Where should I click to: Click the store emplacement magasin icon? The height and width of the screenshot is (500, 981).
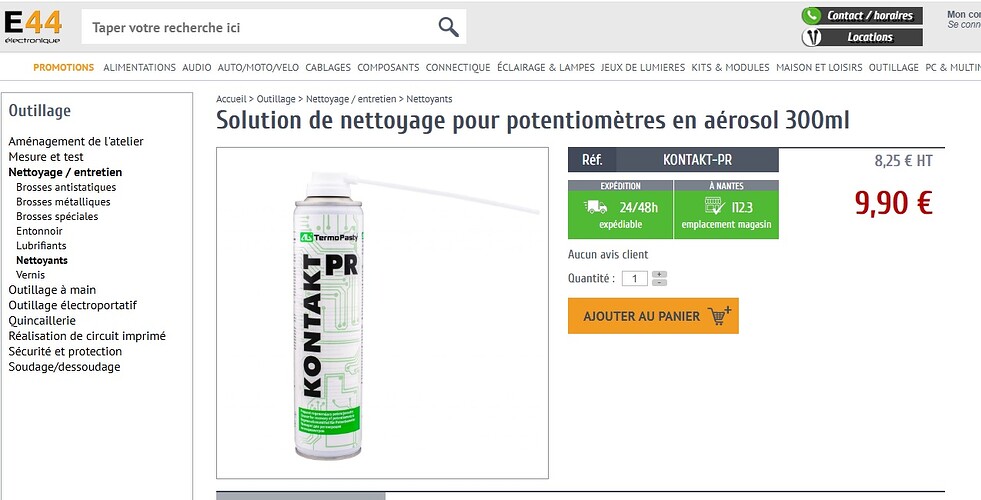[714, 206]
